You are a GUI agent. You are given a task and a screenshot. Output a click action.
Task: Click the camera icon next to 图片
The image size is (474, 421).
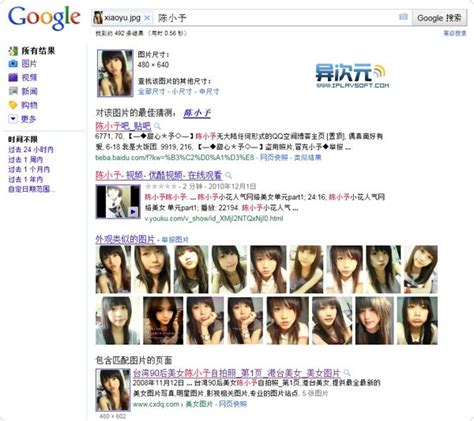pyautogui.click(x=13, y=63)
